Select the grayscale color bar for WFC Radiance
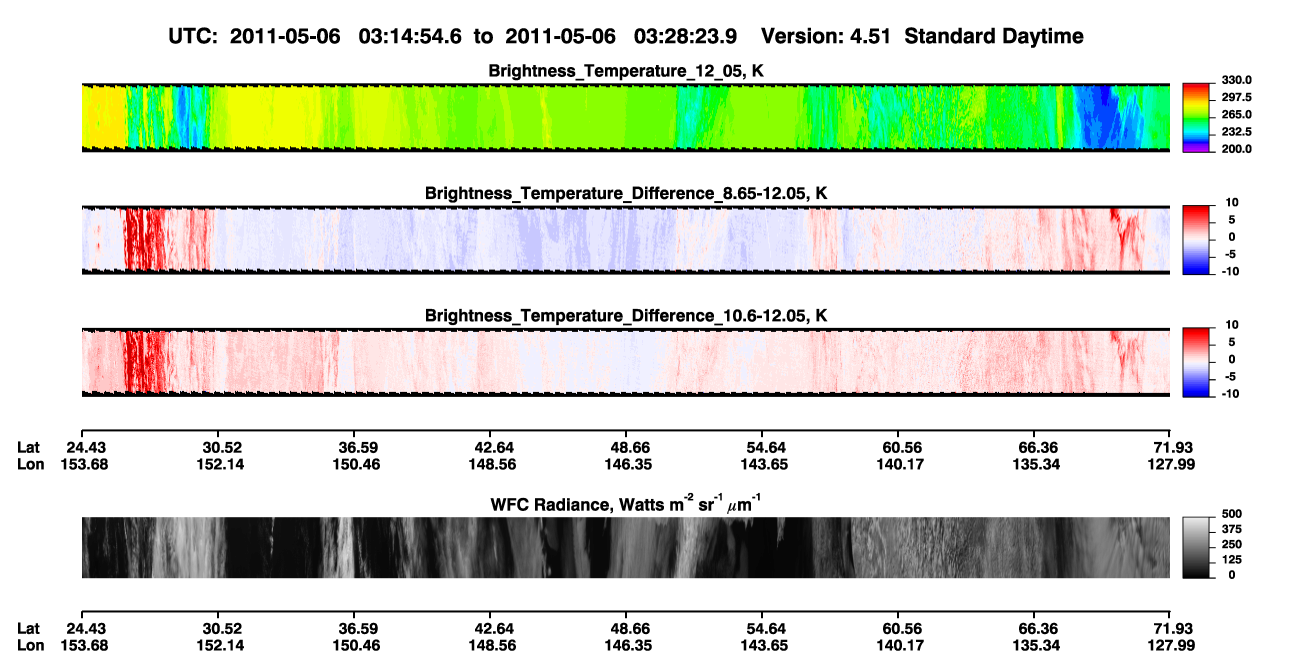 point(1197,548)
